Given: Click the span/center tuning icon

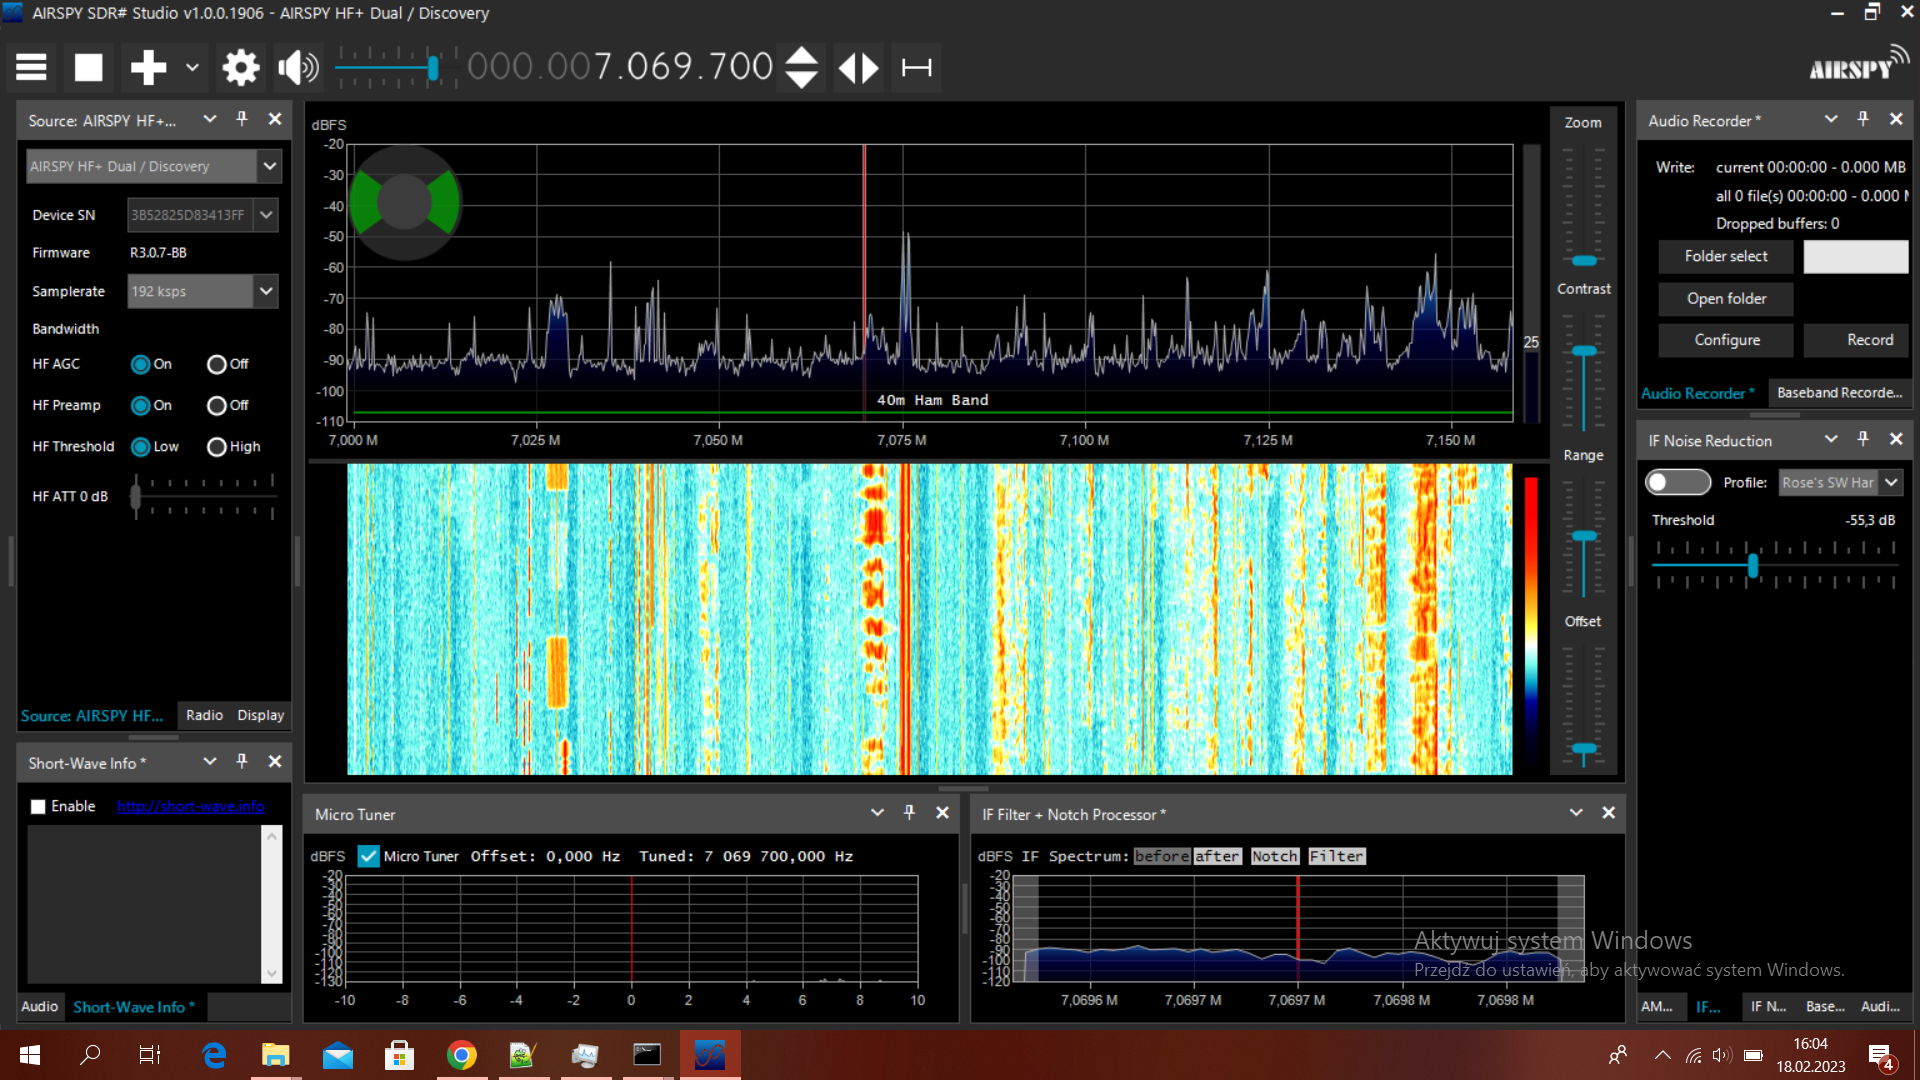Looking at the screenshot, I should 917,67.
